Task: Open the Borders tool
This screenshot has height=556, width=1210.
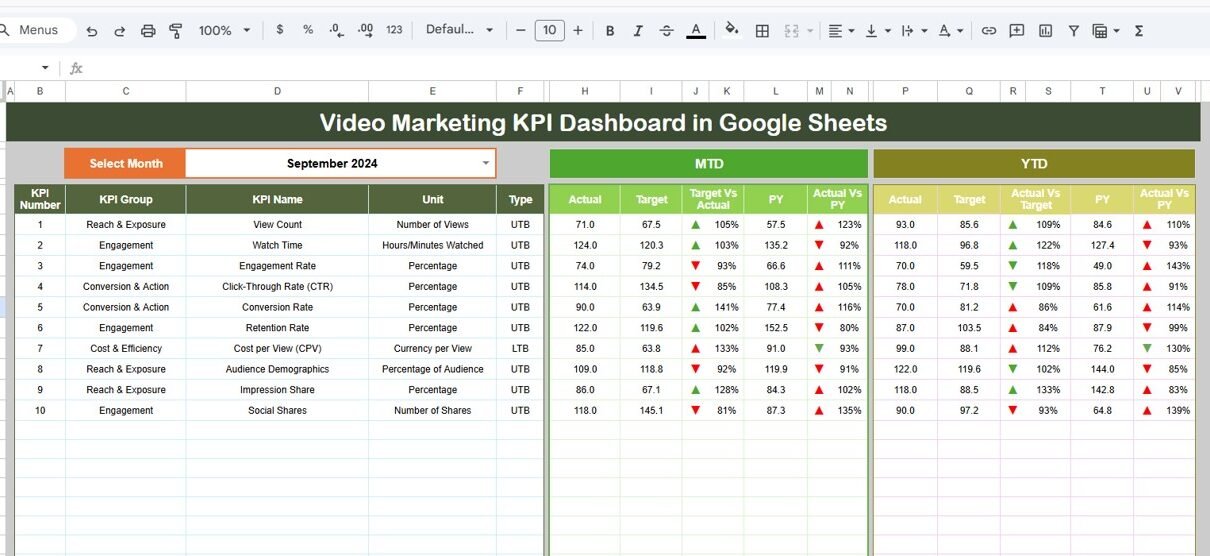Action: tap(762, 31)
